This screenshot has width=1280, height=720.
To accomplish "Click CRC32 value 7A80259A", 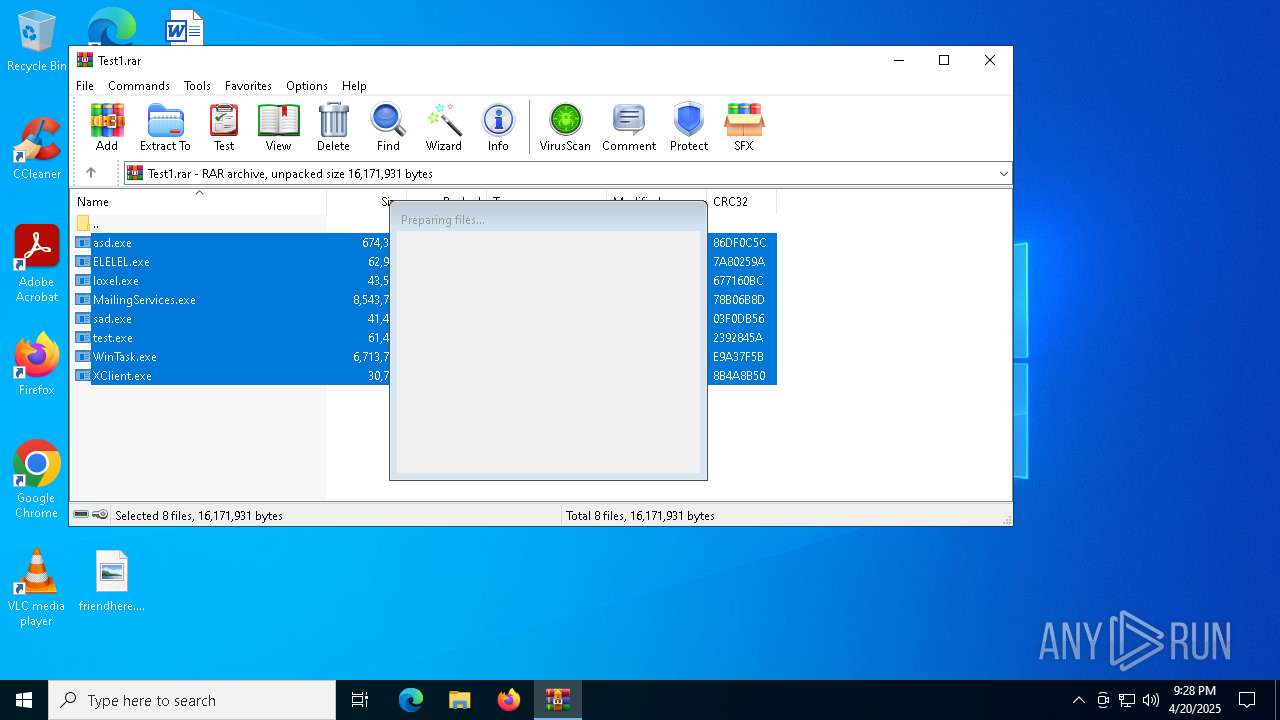I will point(738,262).
